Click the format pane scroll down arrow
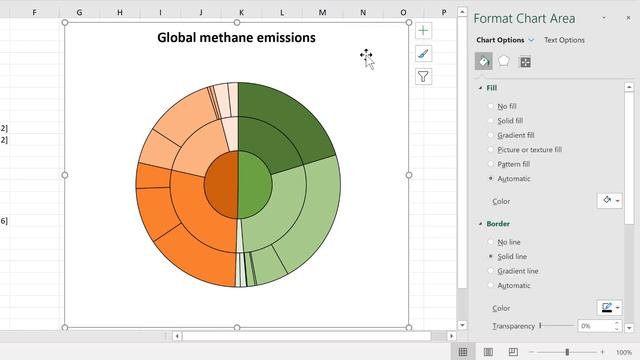Screen dimensions: 640x360 click(629, 327)
